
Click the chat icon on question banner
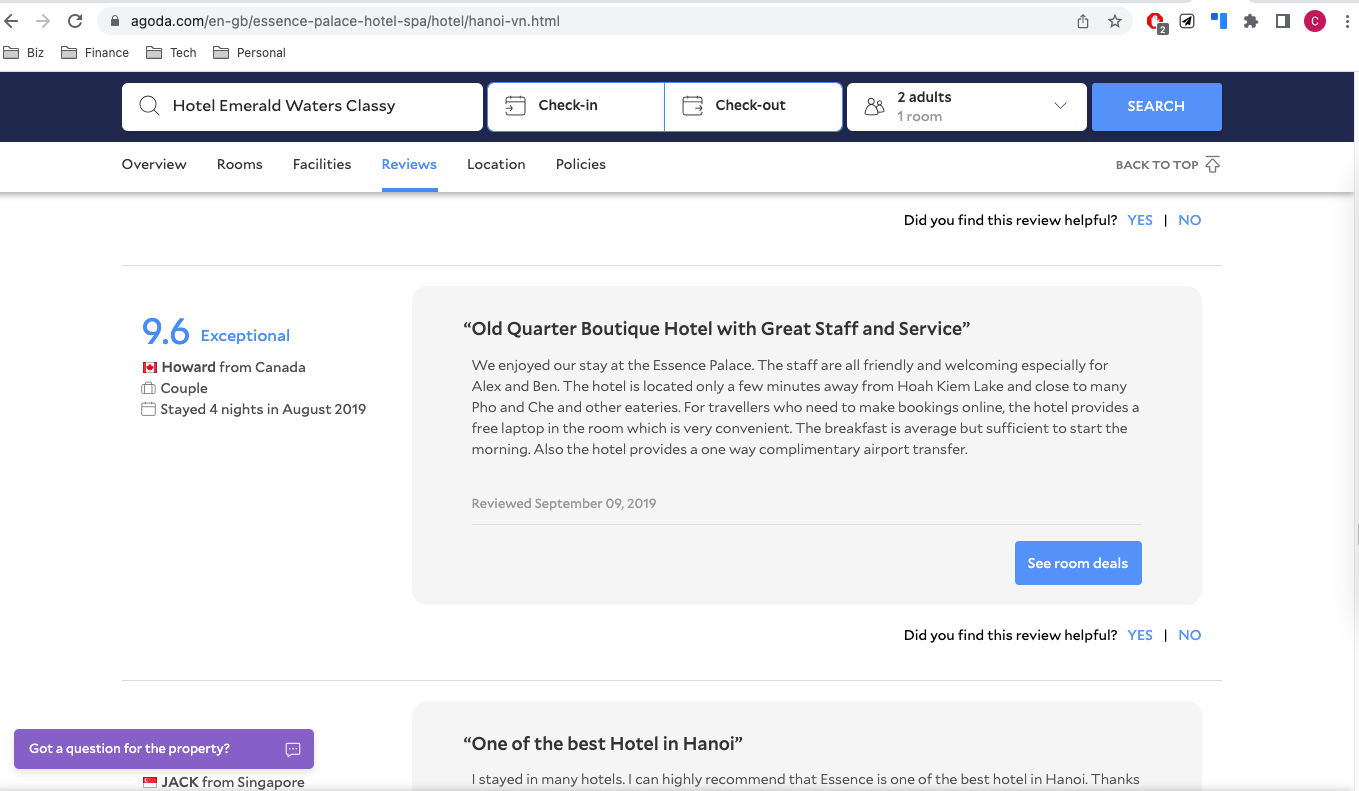pyautogui.click(x=293, y=749)
